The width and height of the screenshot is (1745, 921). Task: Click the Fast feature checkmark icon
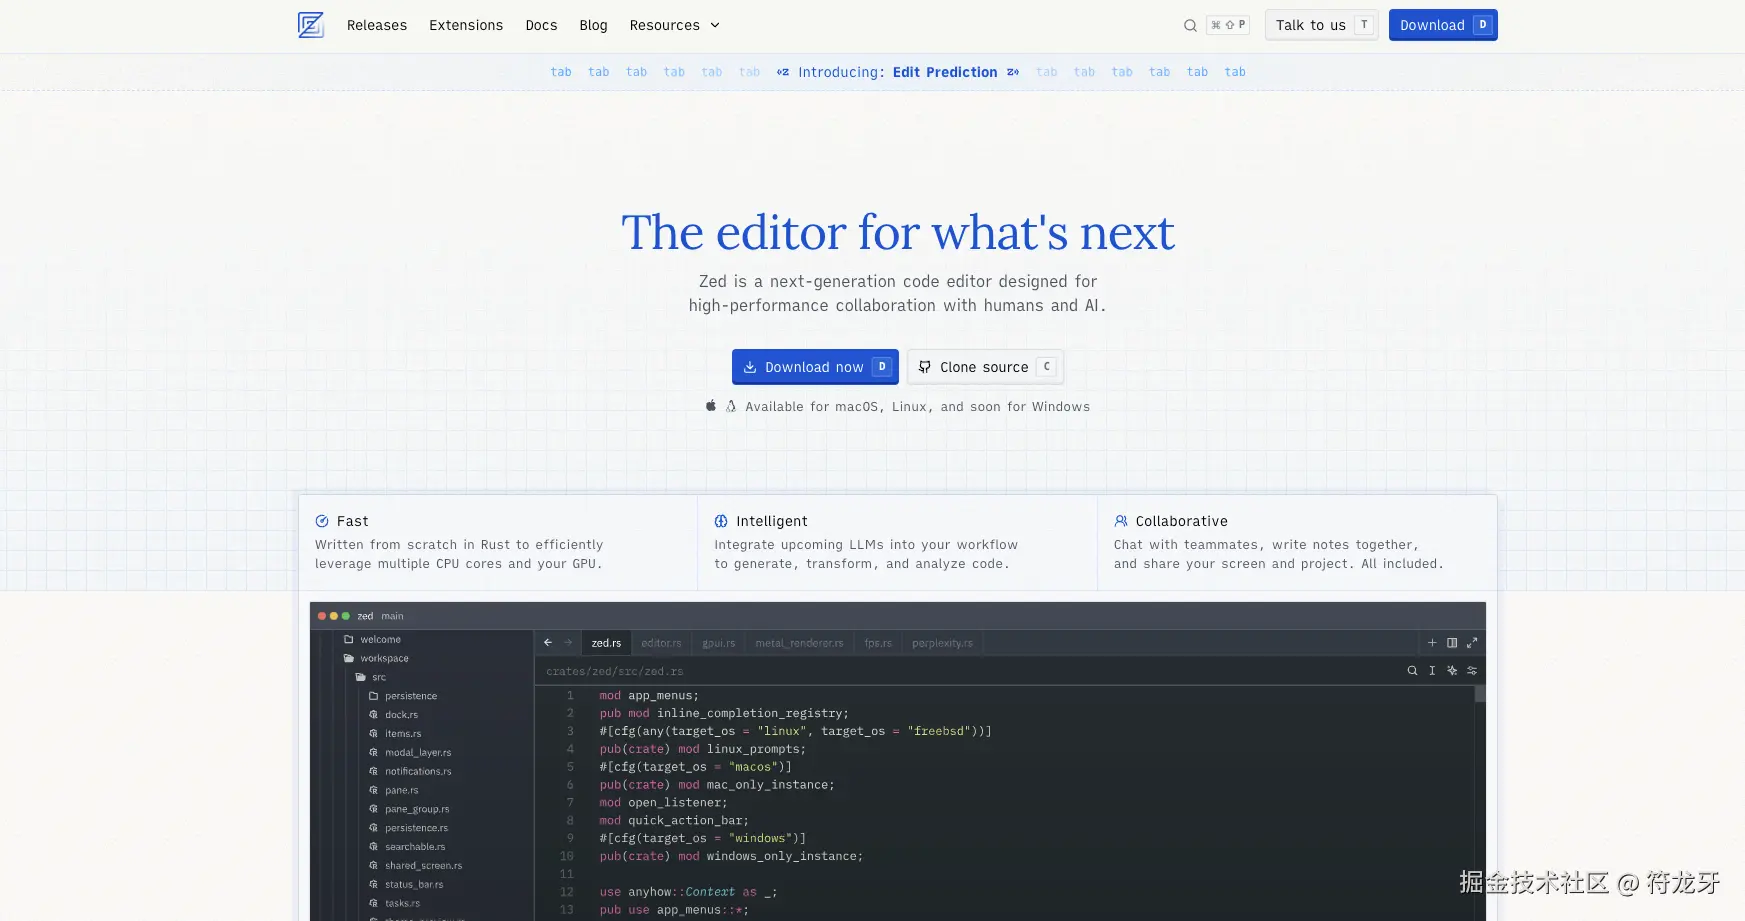(x=322, y=521)
